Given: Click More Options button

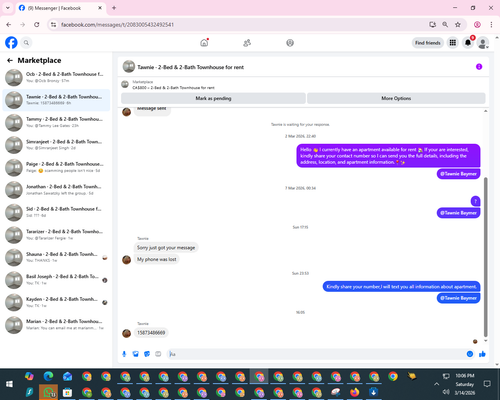Looking at the screenshot, I should pos(396,98).
